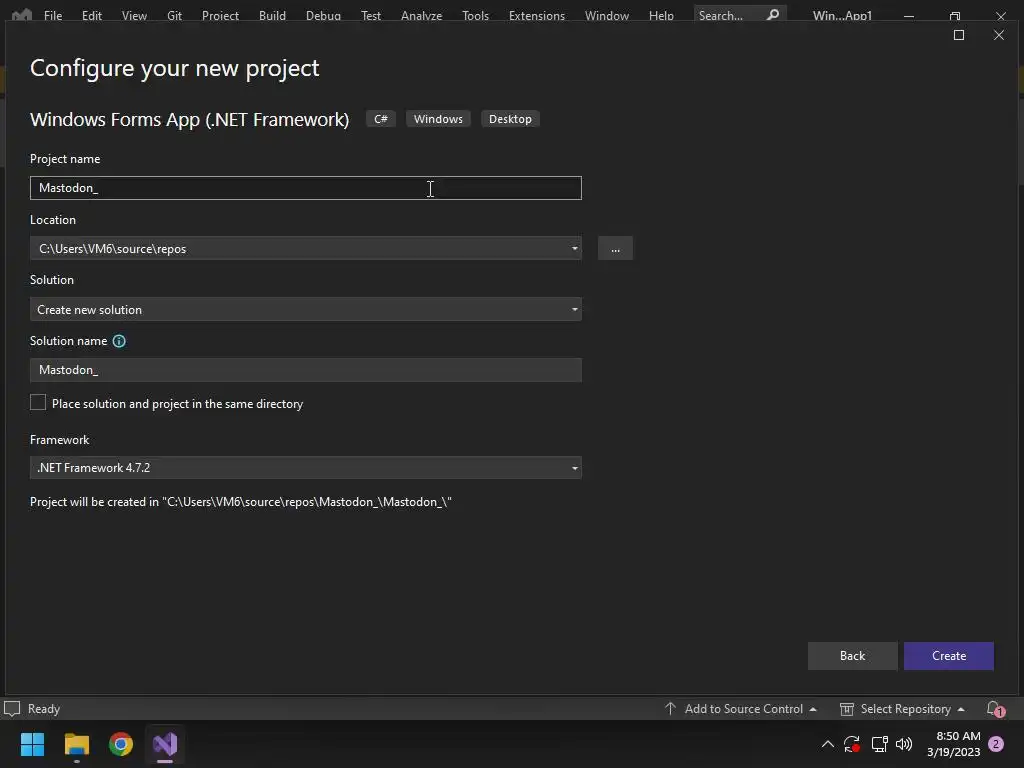The height and width of the screenshot is (768, 1024).
Task: Open the Tools menu
Action: [x=475, y=15]
